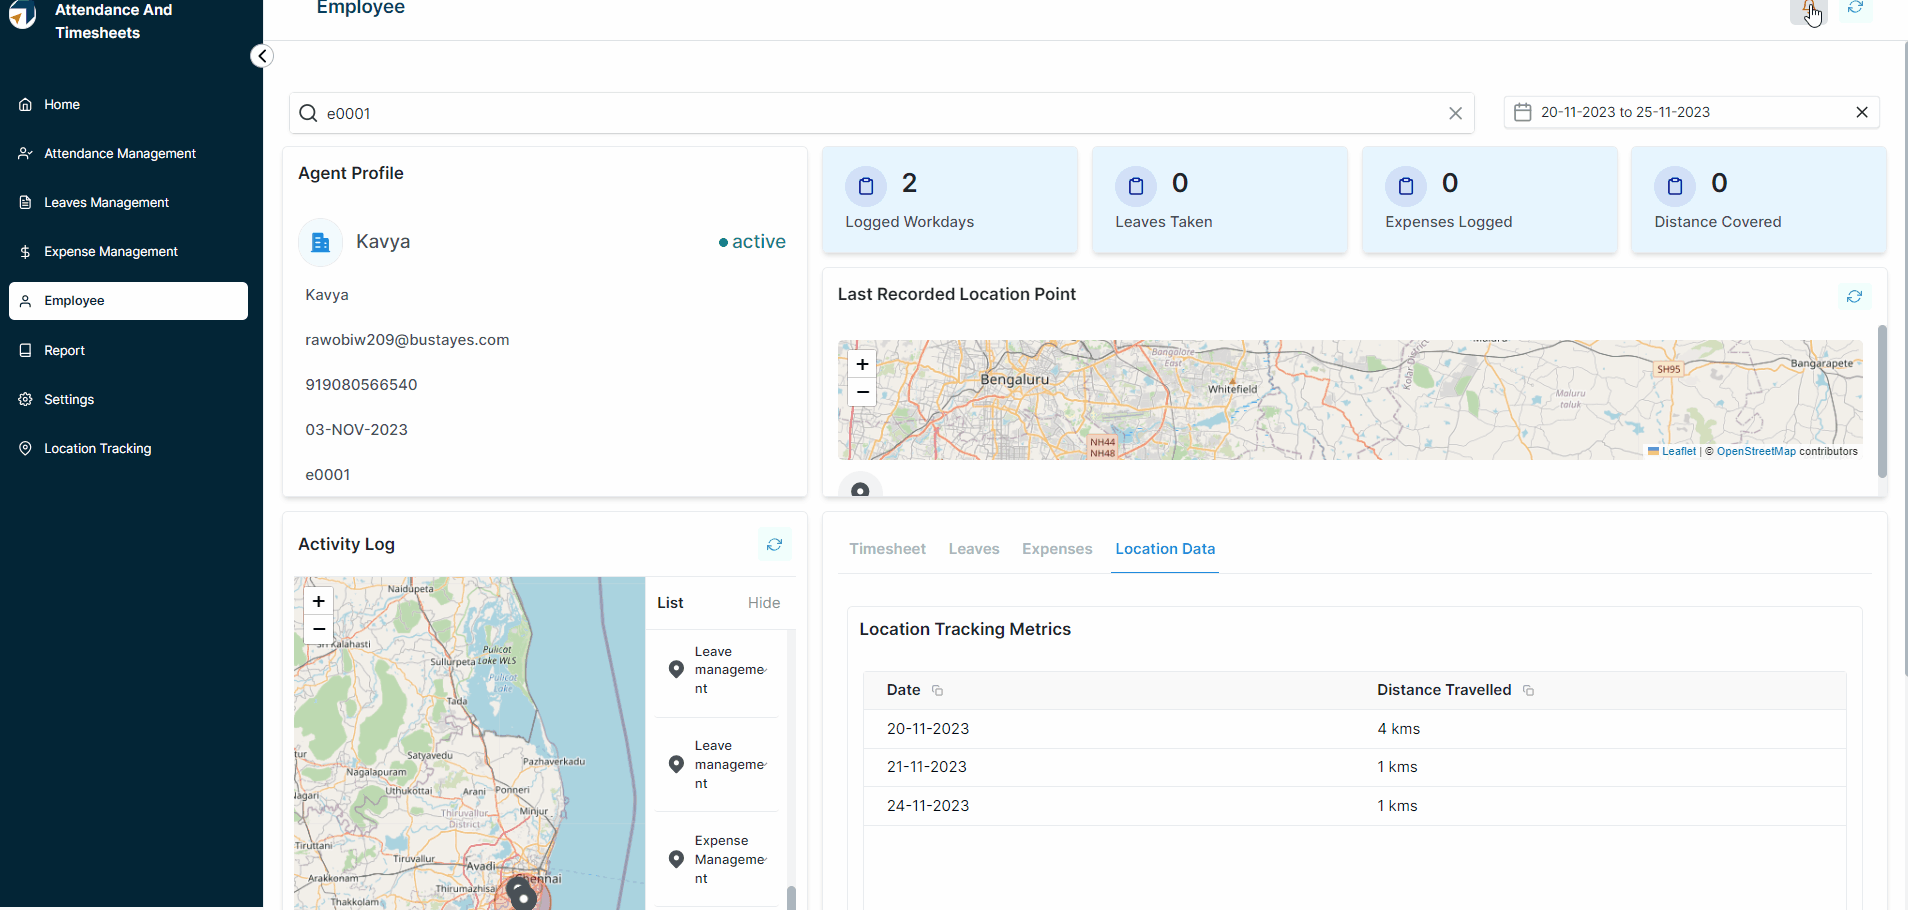This screenshot has height=910, width=1908.
Task: Go to Leaves Management page
Action: click(106, 203)
